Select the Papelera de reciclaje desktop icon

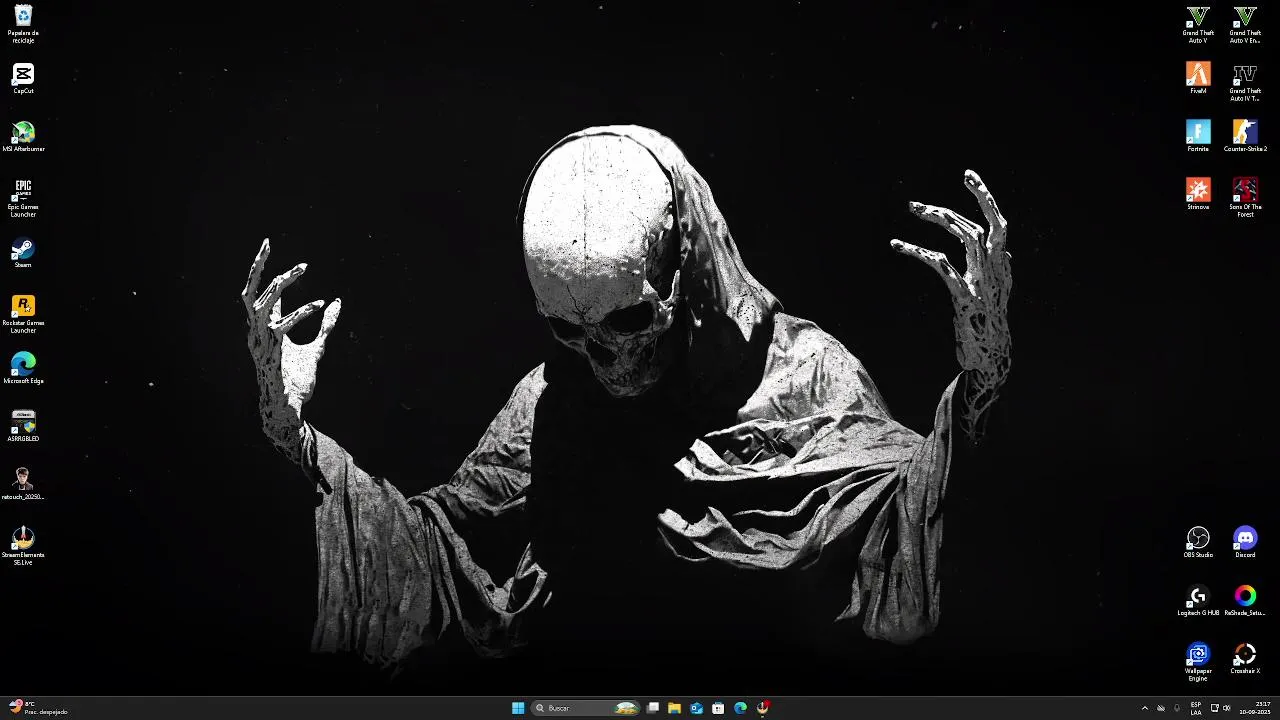pos(23,24)
